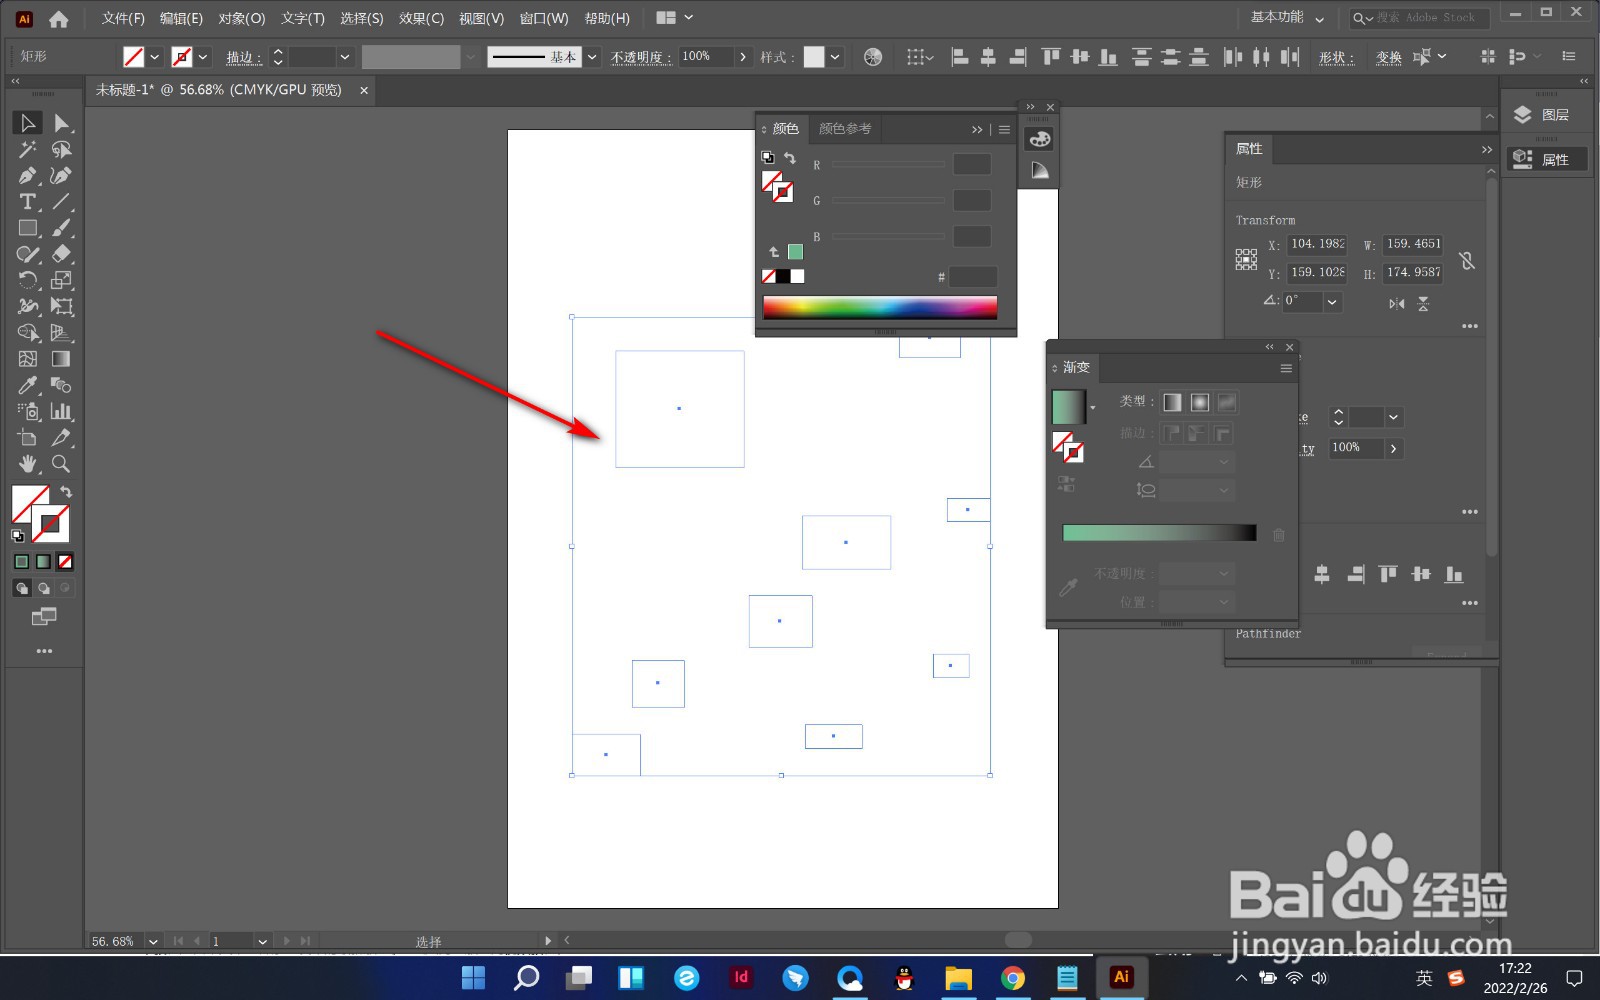This screenshot has width=1600, height=1000.
Task: Select the Blend tool
Action: click(61, 385)
